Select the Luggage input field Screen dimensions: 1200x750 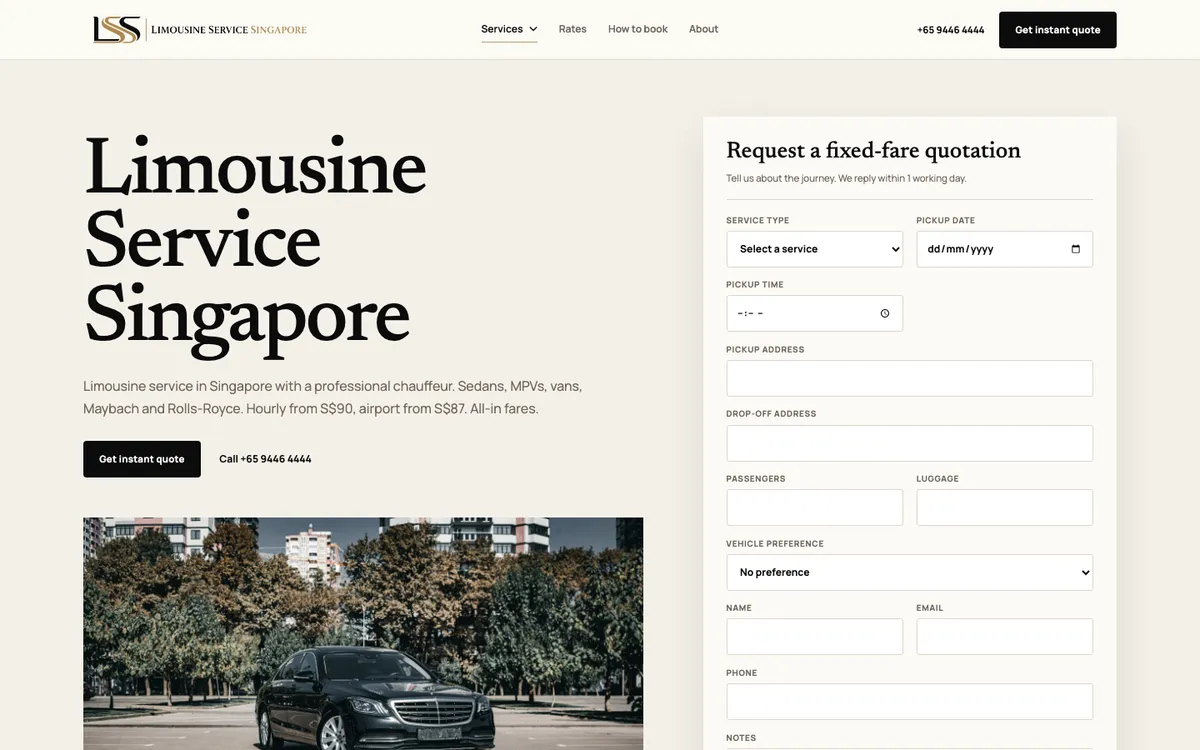[1005, 507]
